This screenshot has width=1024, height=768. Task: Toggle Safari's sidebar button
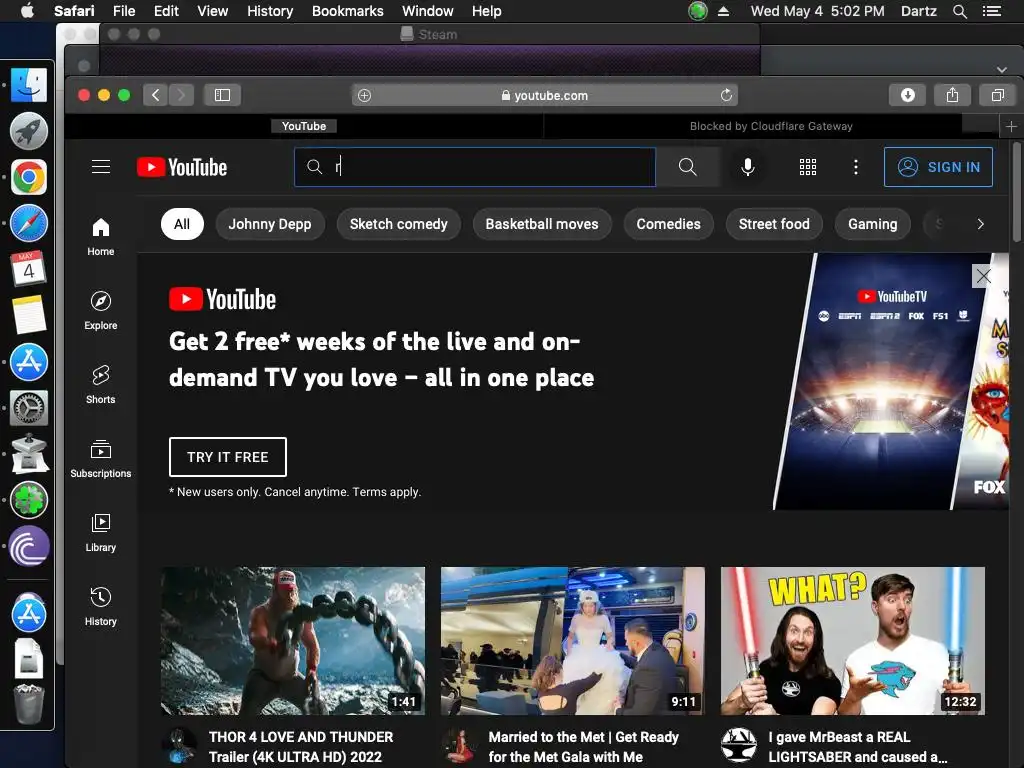(222, 95)
